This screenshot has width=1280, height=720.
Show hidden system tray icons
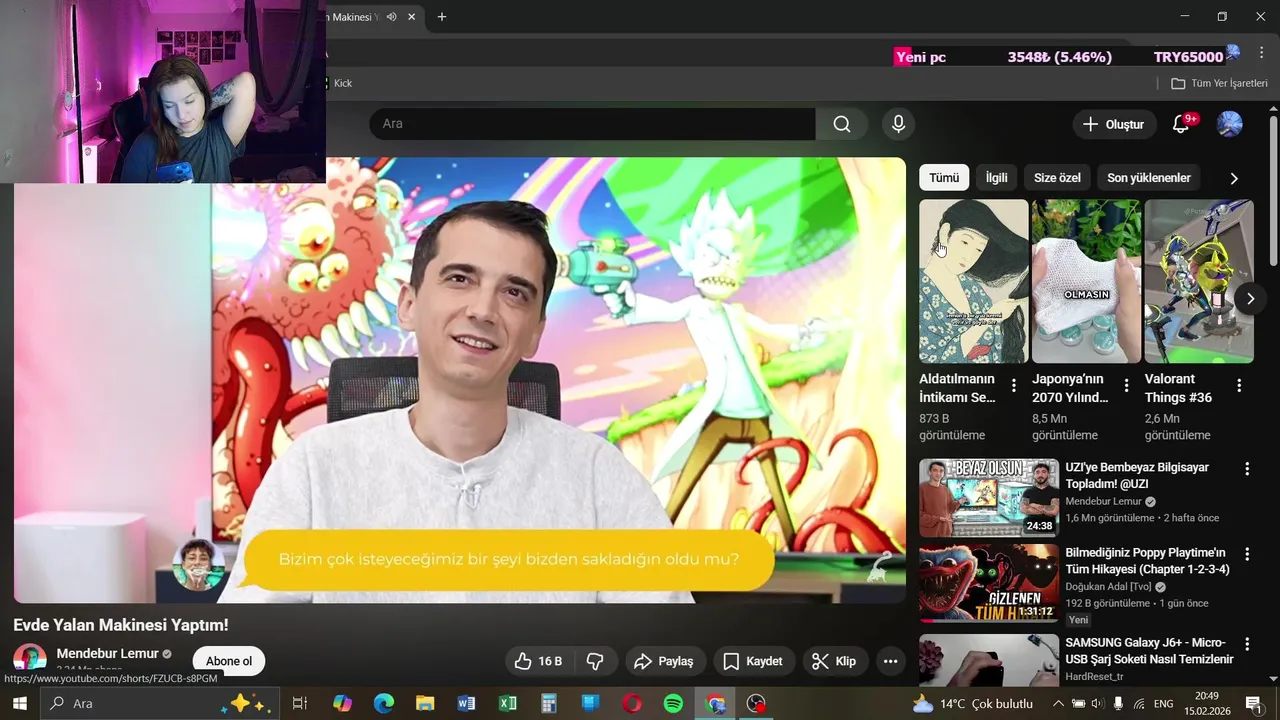[x=1057, y=703]
